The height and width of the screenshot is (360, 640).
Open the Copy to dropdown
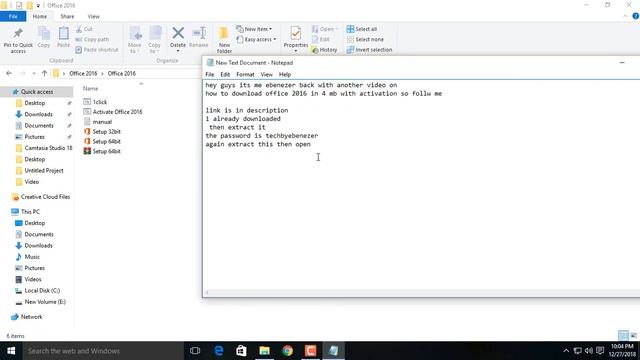tap(155, 40)
